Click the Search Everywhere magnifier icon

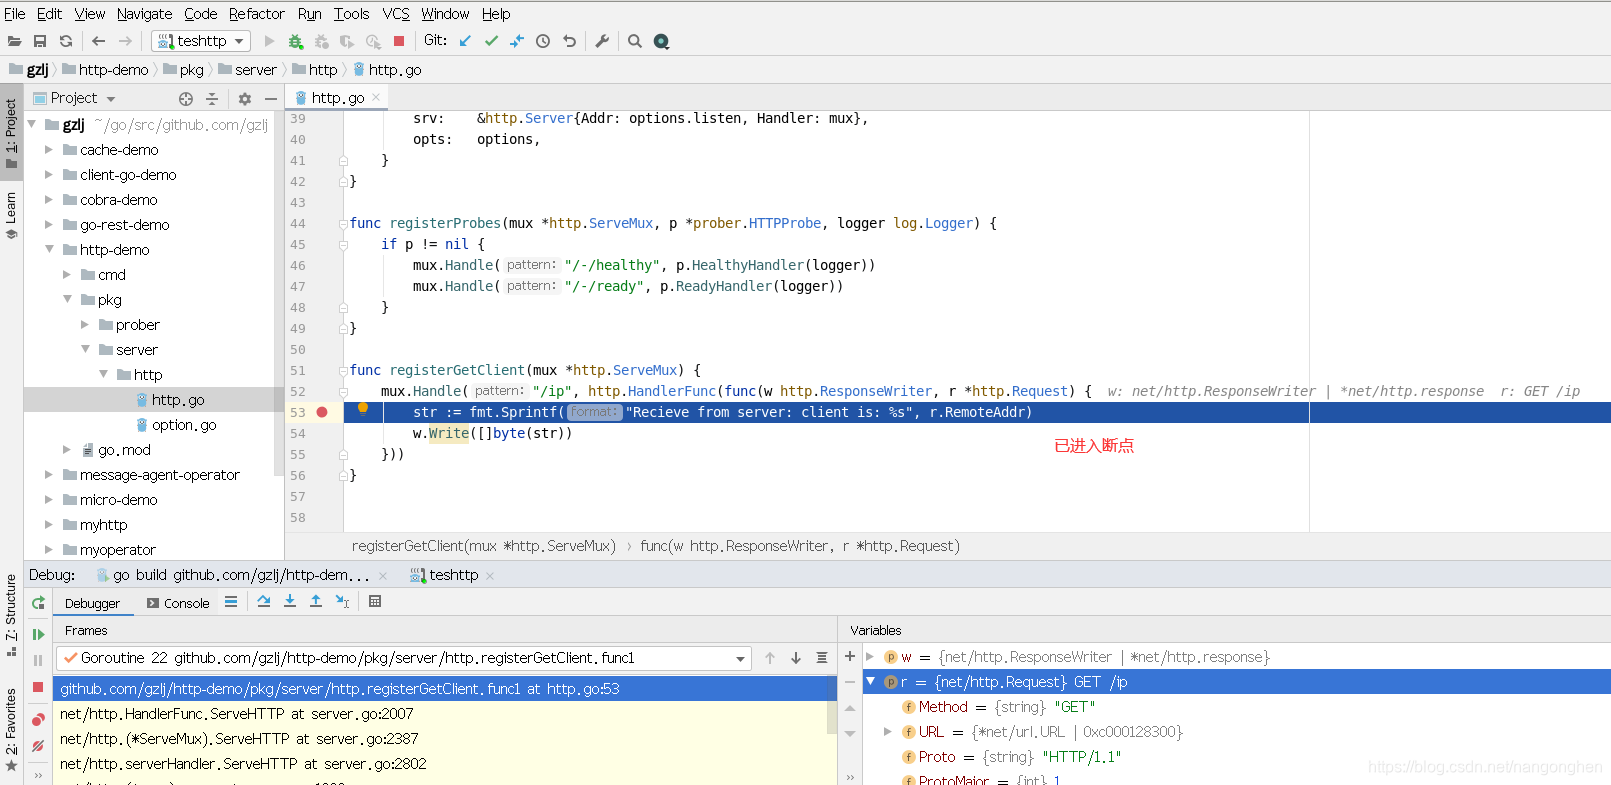click(x=634, y=41)
